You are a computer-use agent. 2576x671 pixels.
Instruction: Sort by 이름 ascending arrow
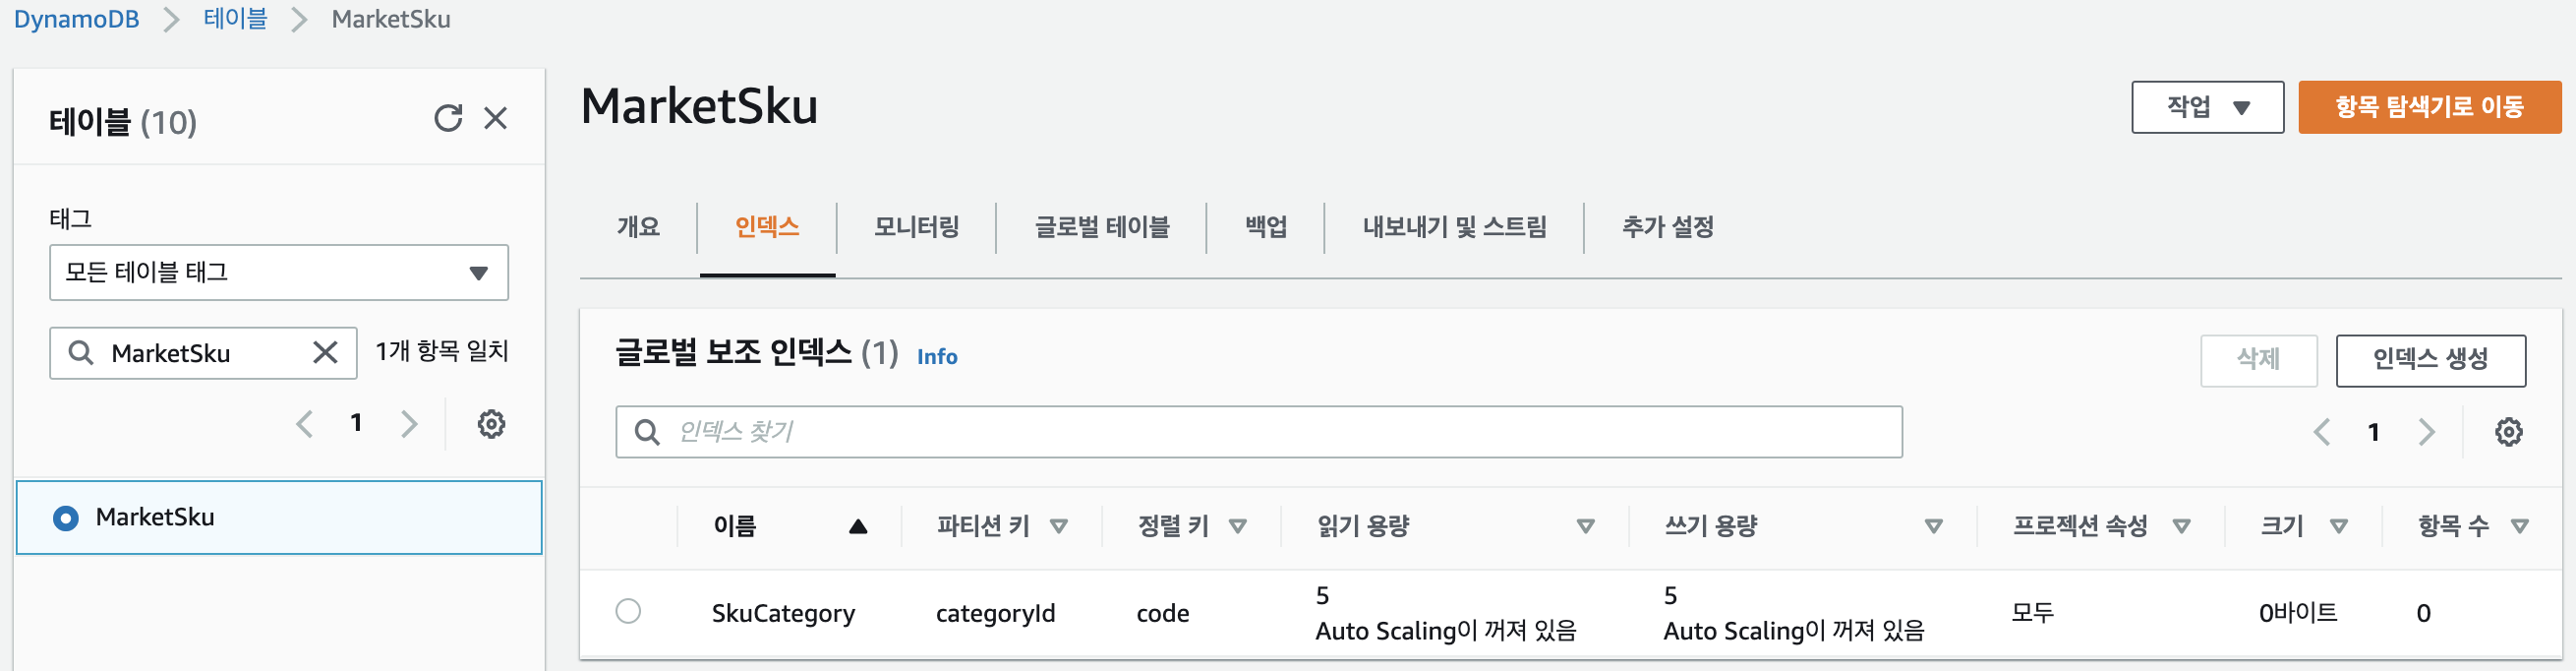click(858, 526)
